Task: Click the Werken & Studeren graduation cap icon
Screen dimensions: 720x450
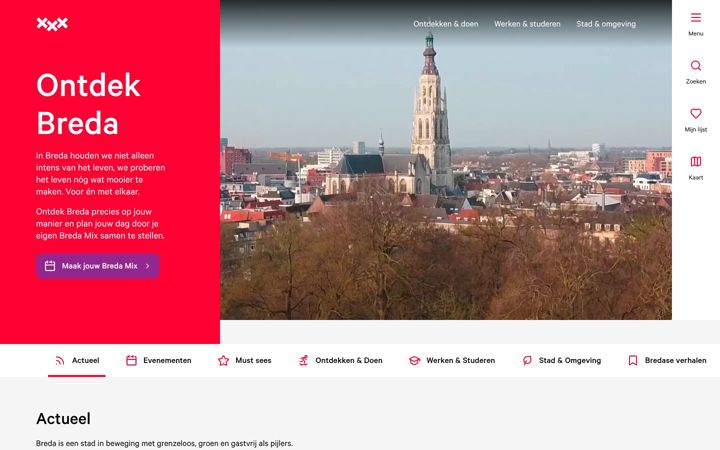Action: pyautogui.click(x=414, y=360)
